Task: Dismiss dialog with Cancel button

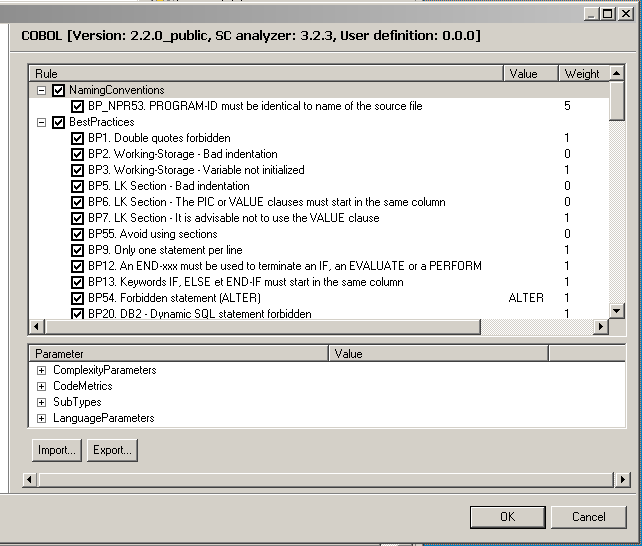Action: click(588, 517)
